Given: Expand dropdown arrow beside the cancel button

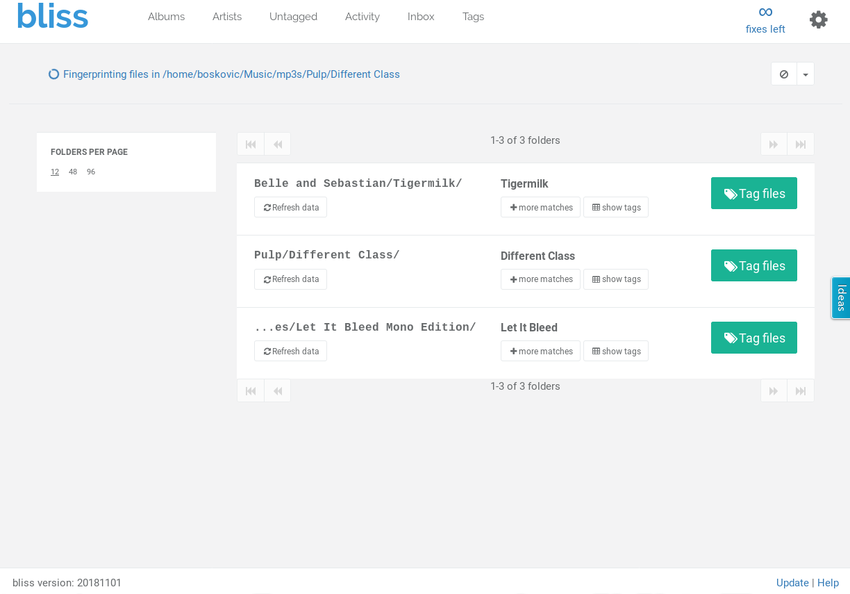Looking at the screenshot, I should pyautogui.click(x=805, y=74).
